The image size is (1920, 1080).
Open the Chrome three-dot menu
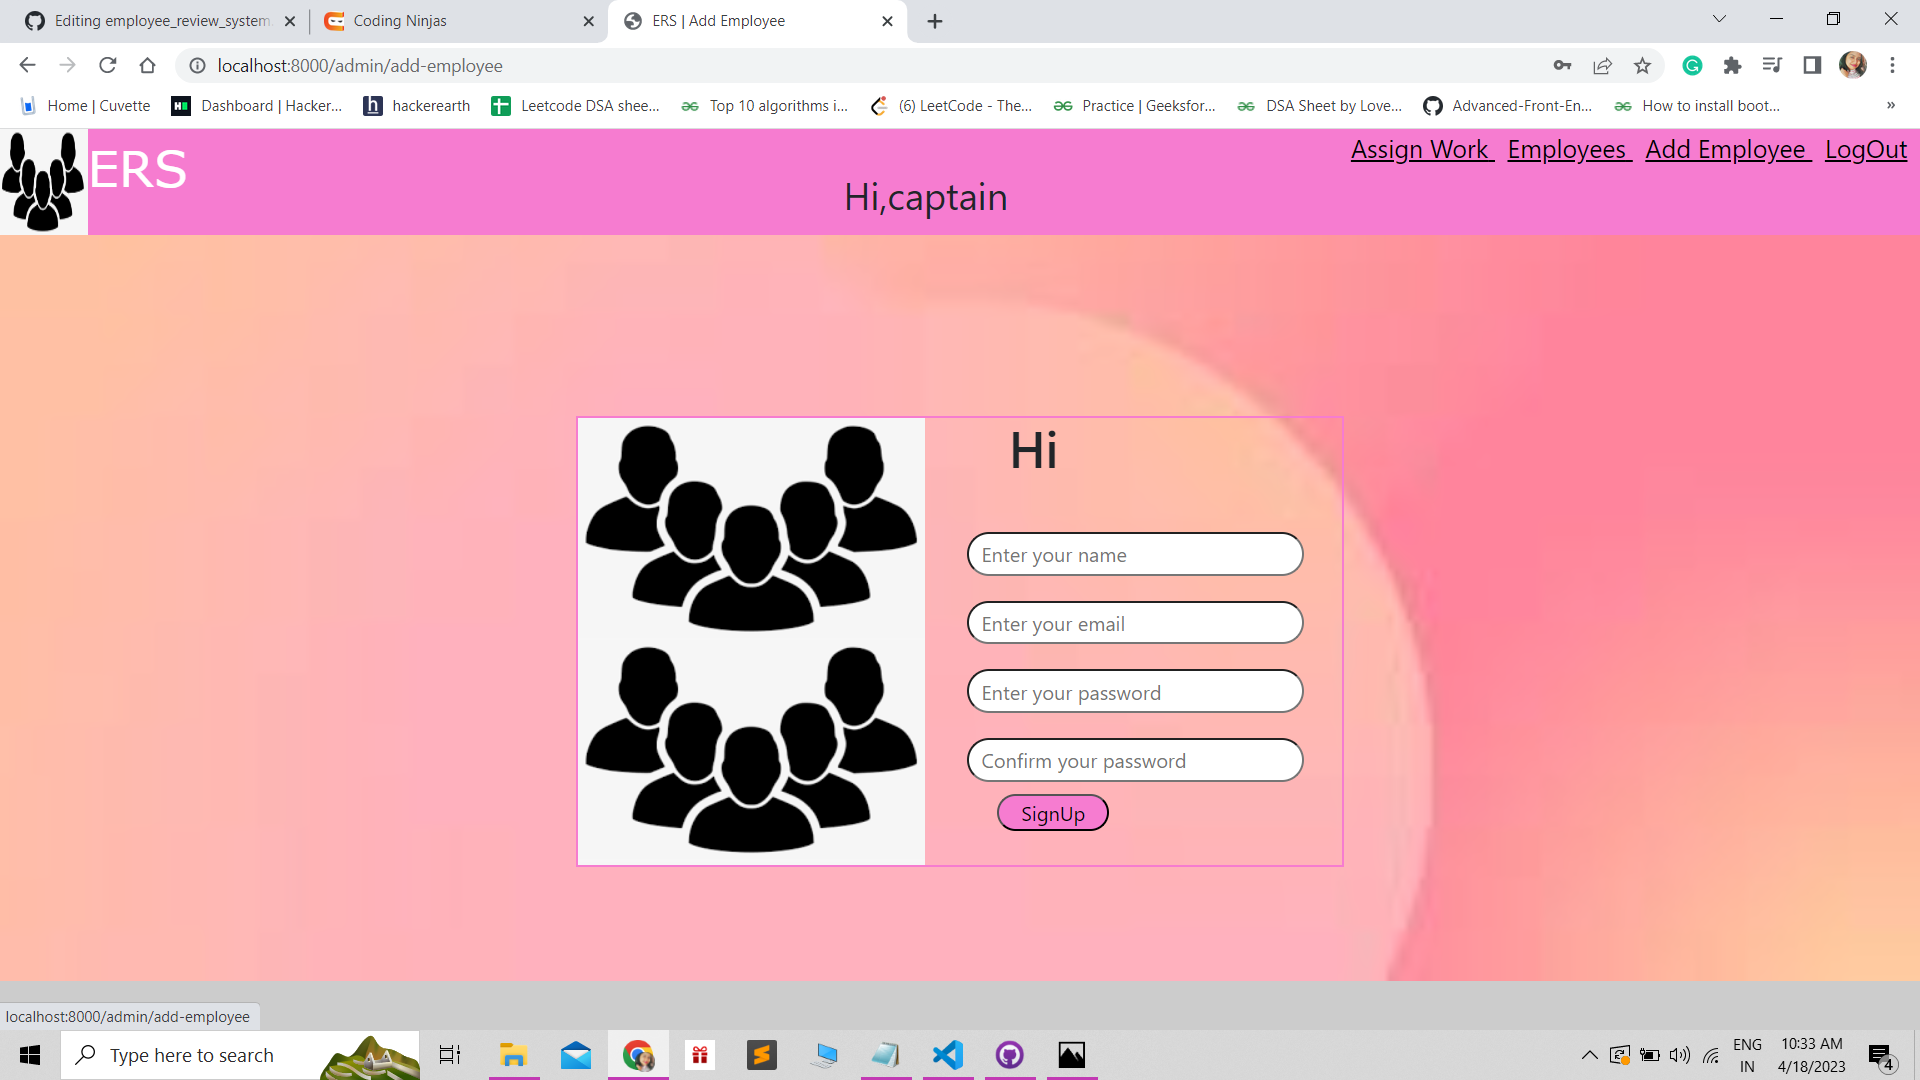(1892, 65)
